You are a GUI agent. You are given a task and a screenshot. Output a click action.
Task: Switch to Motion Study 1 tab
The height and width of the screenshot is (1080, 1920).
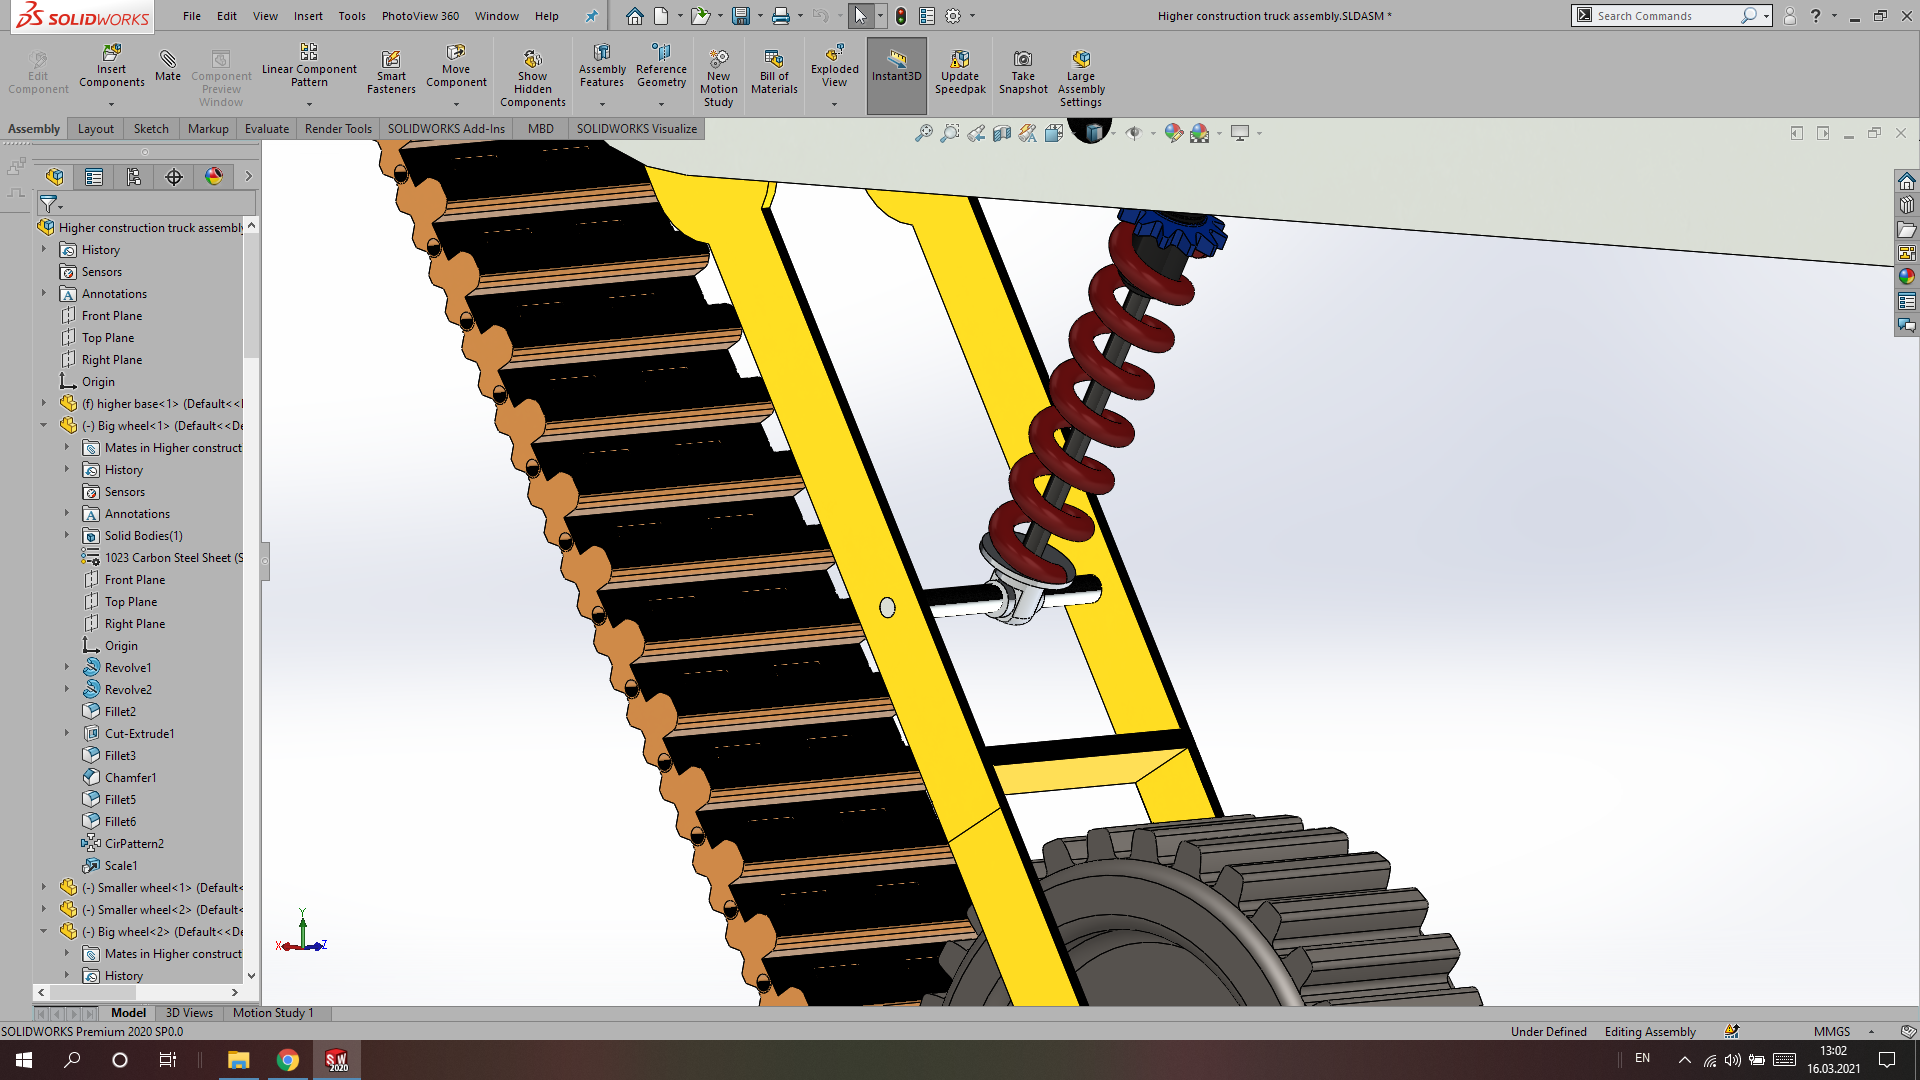point(273,1013)
